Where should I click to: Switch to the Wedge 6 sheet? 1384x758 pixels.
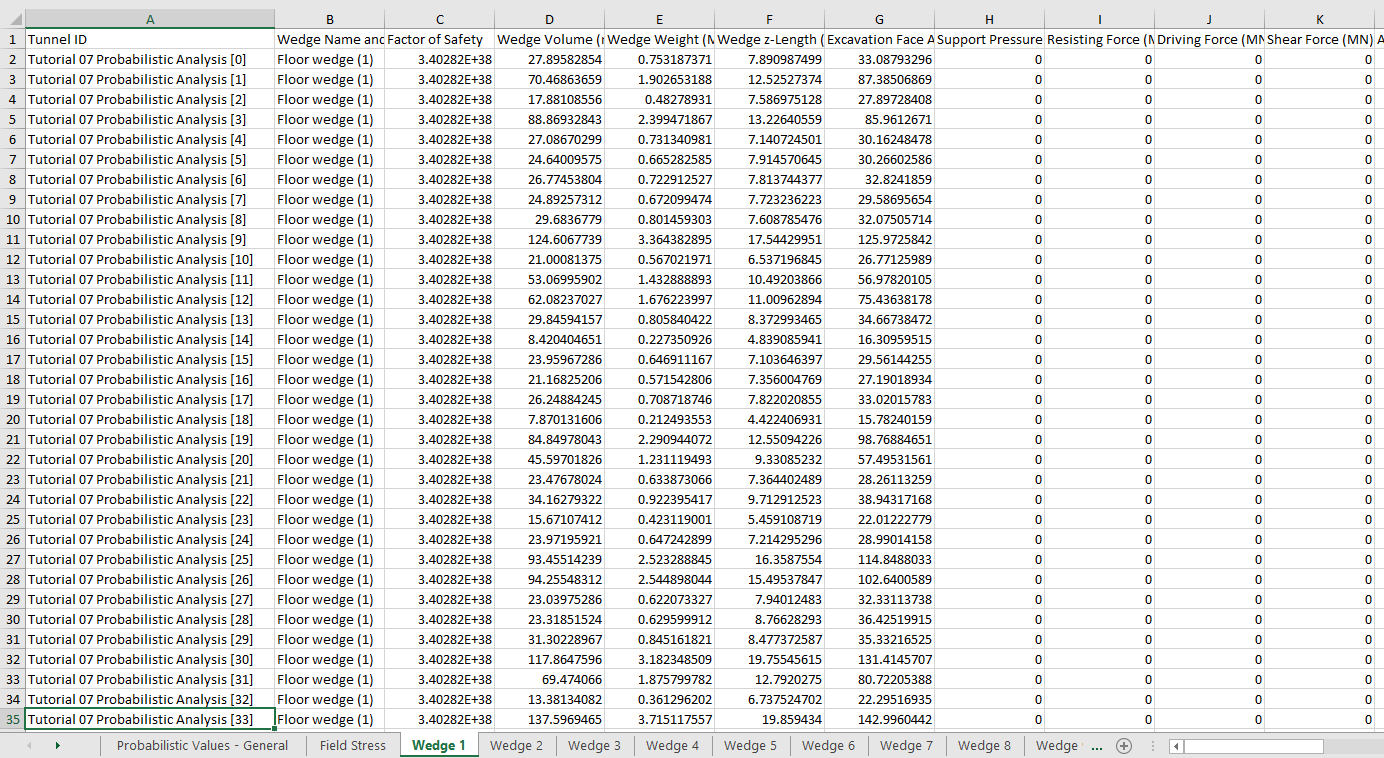click(829, 746)
